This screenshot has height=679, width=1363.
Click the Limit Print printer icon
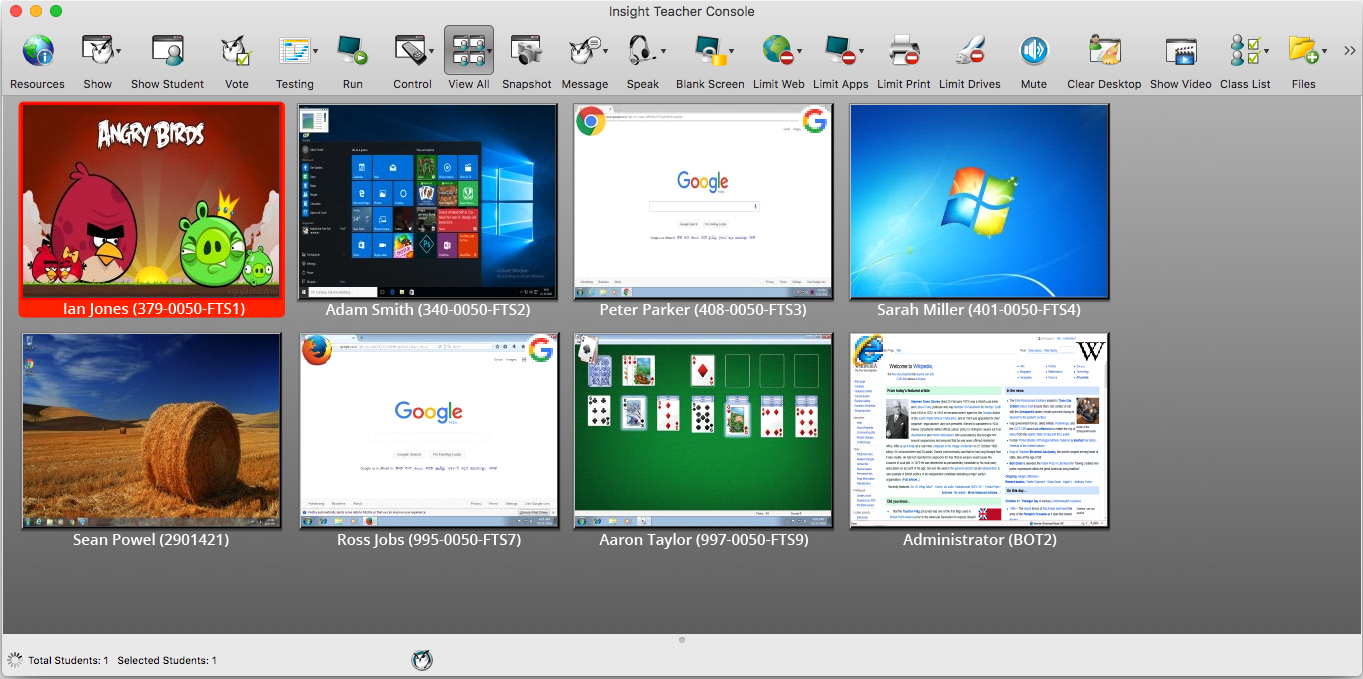click(904, 50)
